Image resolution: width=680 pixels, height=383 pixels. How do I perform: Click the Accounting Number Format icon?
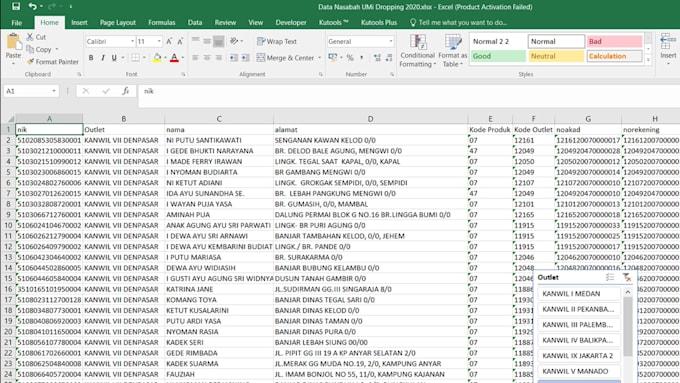point(333,58)
